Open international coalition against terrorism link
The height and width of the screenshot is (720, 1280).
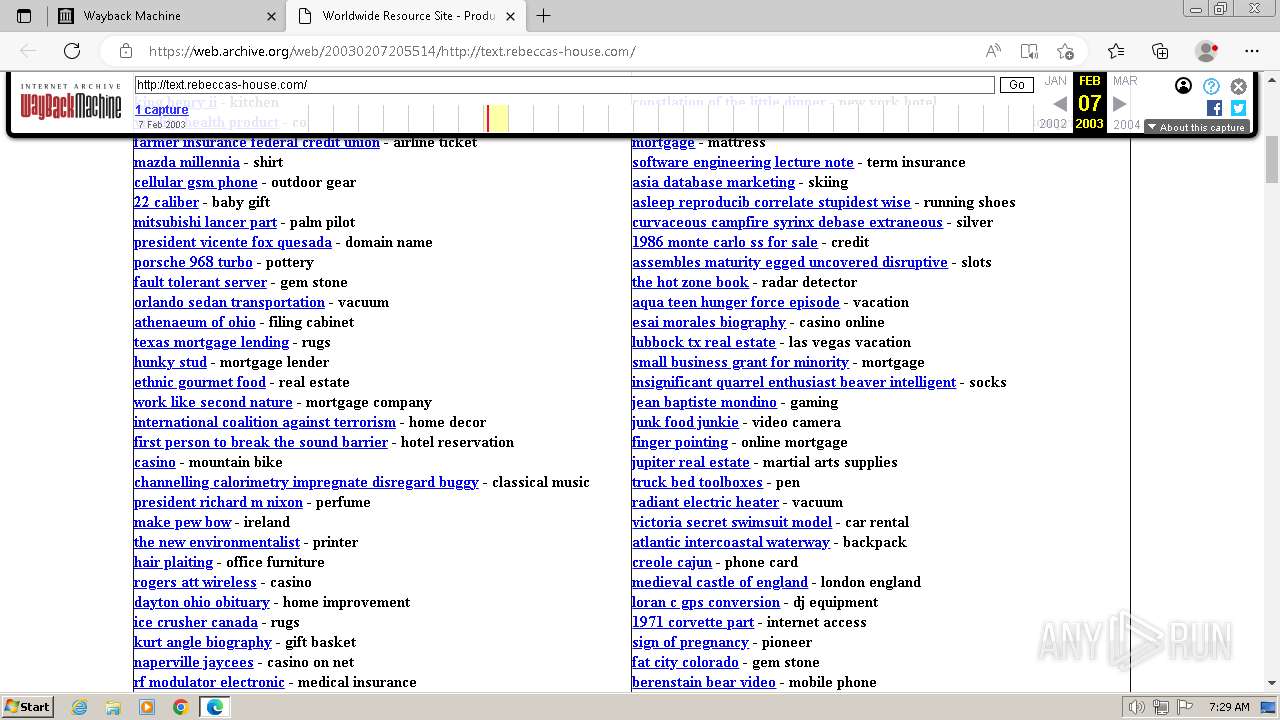[265, 422]
